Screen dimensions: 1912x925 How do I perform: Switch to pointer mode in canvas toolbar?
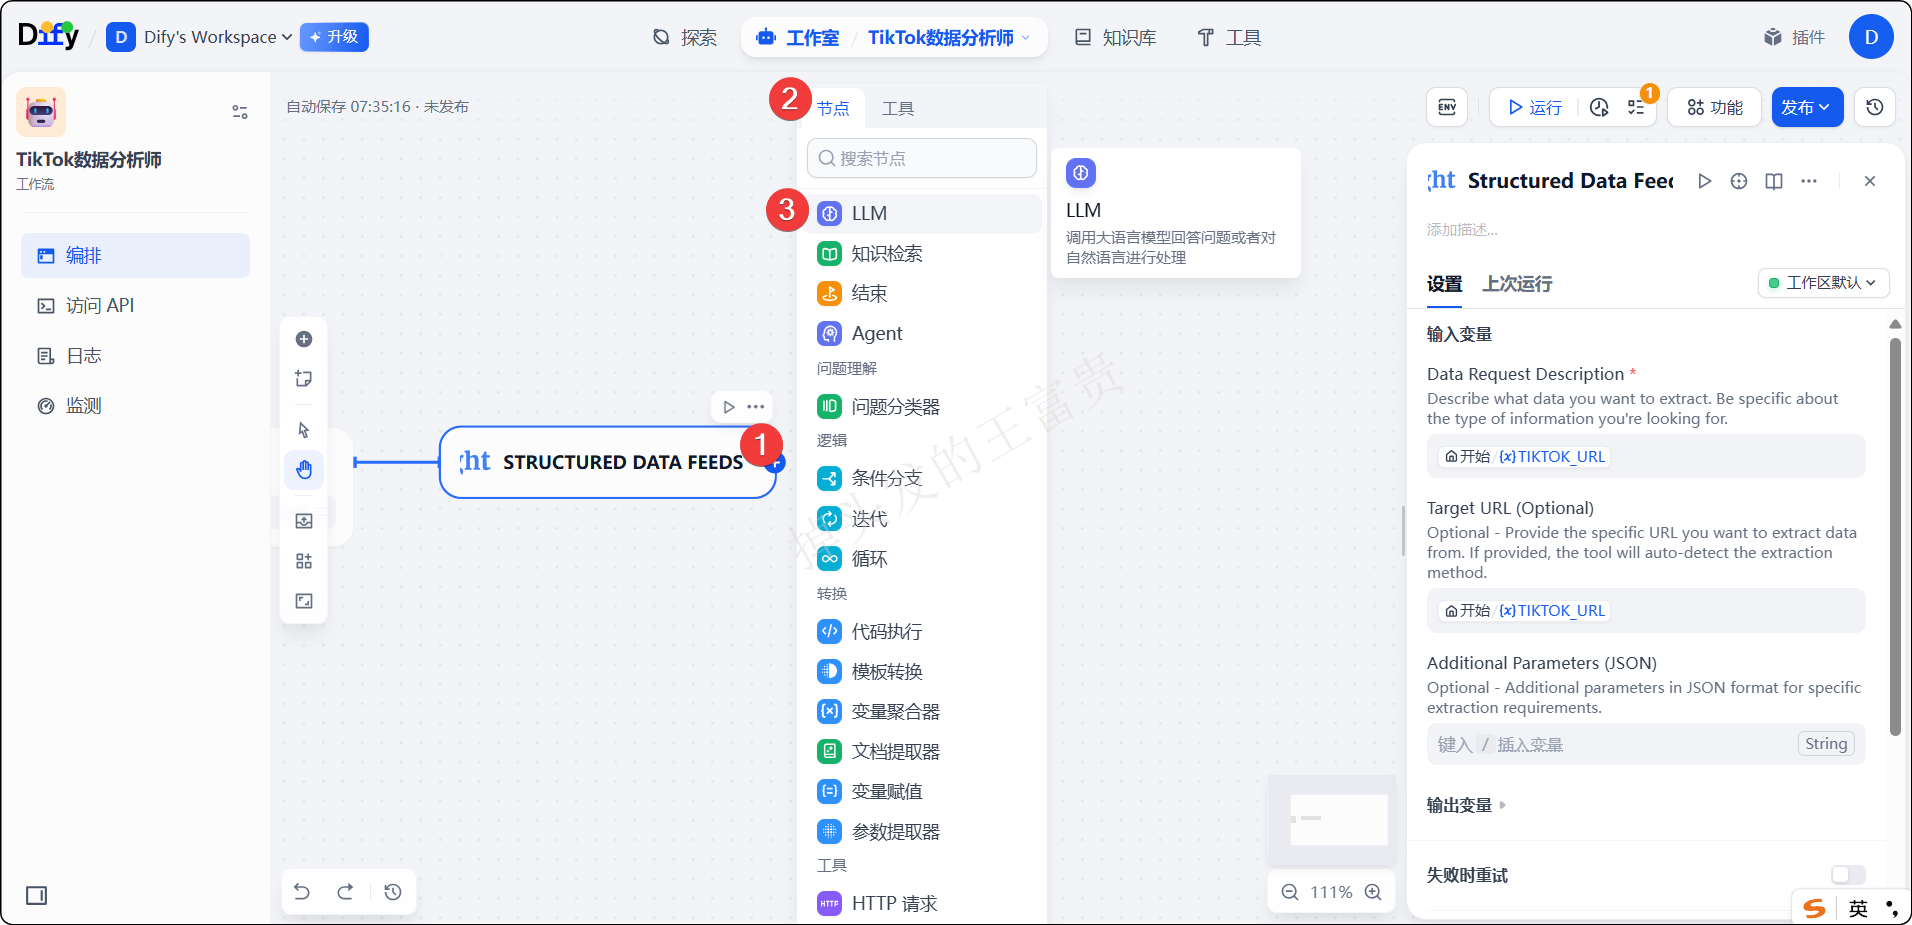coord(304,430)
